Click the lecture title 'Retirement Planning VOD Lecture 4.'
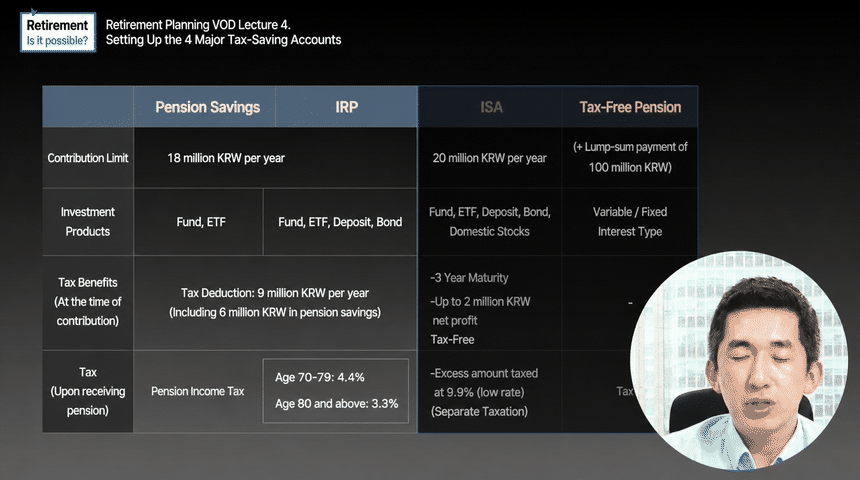Viewport: 860px width, 480px height. click(x=198, y=25)
